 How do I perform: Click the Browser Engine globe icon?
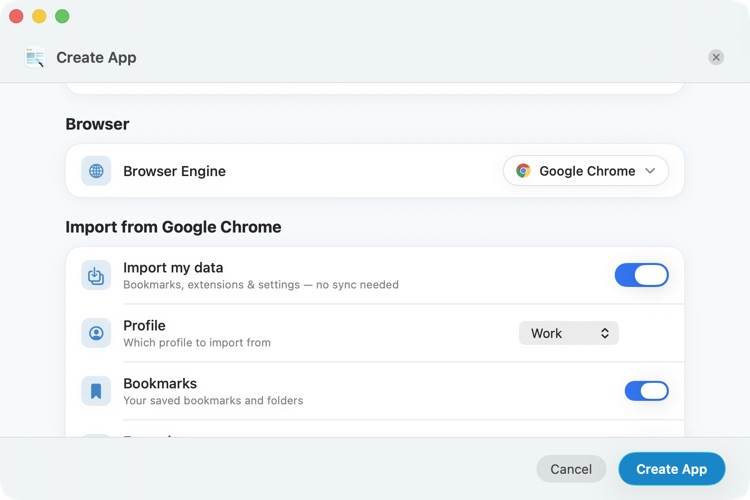click(96, 171)
